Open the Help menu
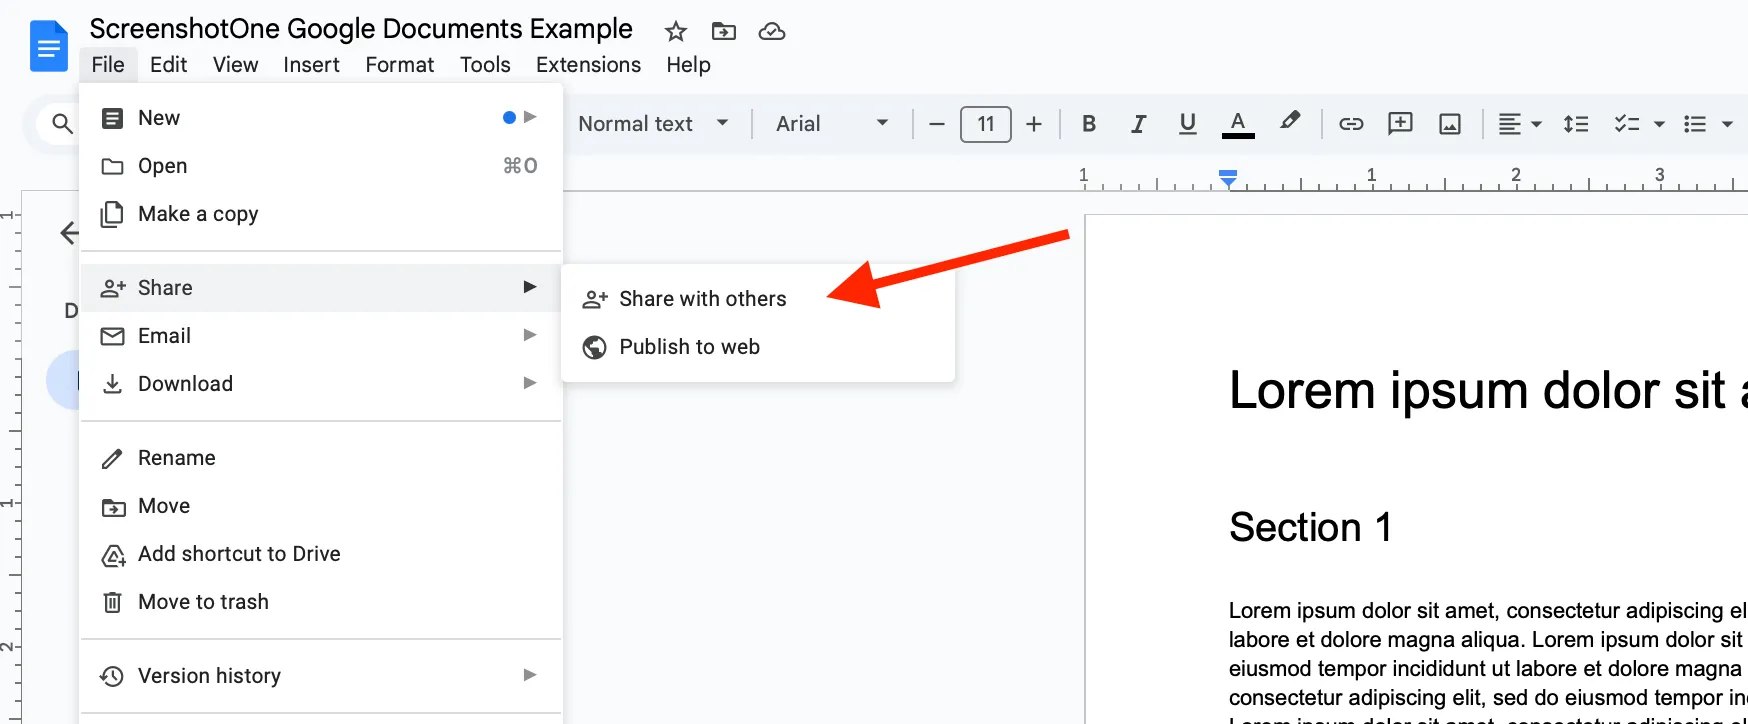The image size is (1748, 724). 688,65
